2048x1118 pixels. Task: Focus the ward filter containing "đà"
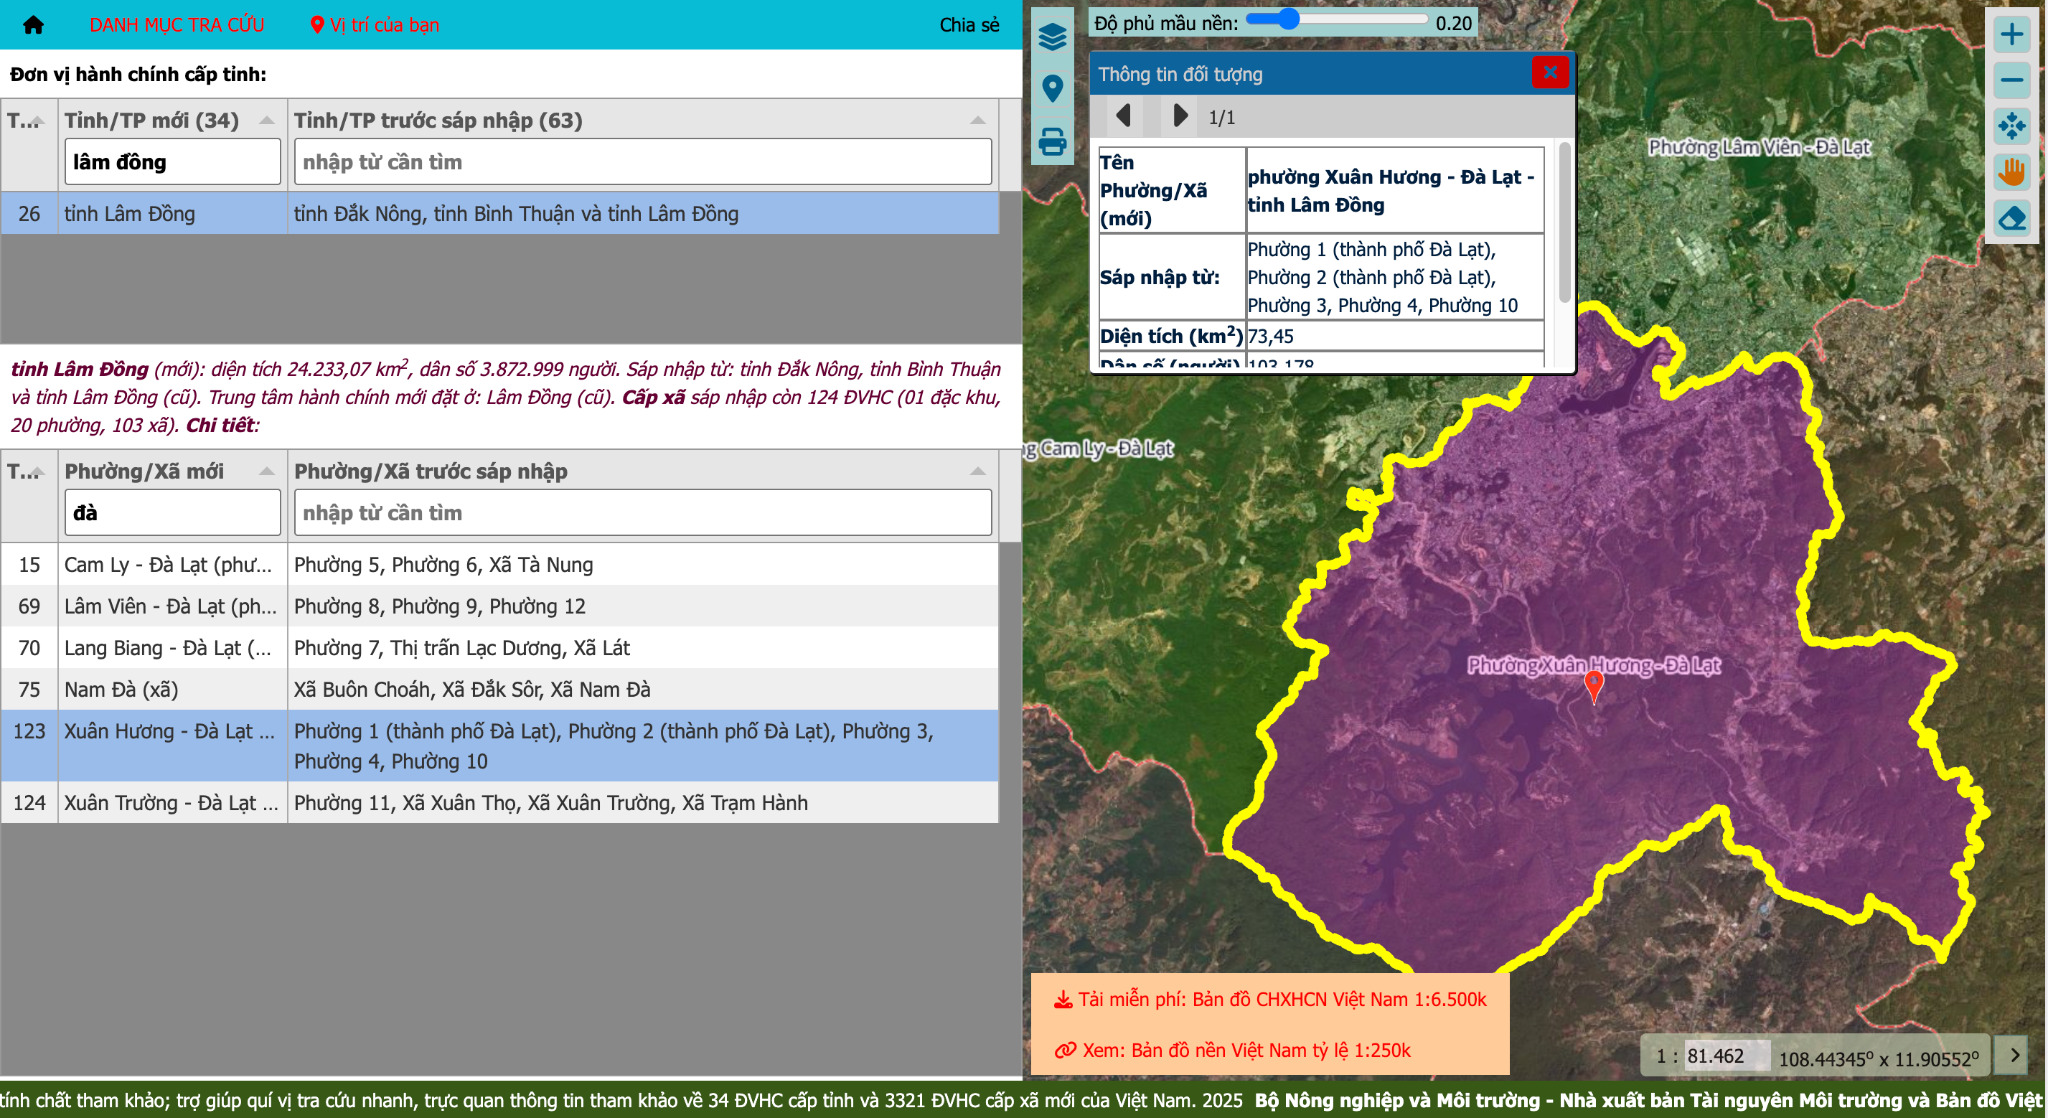pyautogui.click(x=172, y=513)
